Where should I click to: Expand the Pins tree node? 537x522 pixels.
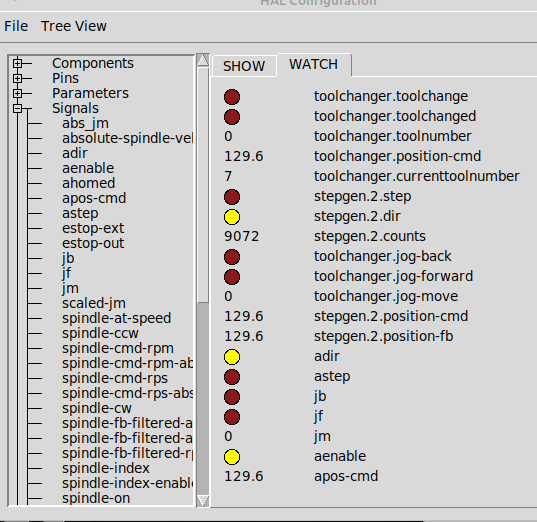click(17, 78)
